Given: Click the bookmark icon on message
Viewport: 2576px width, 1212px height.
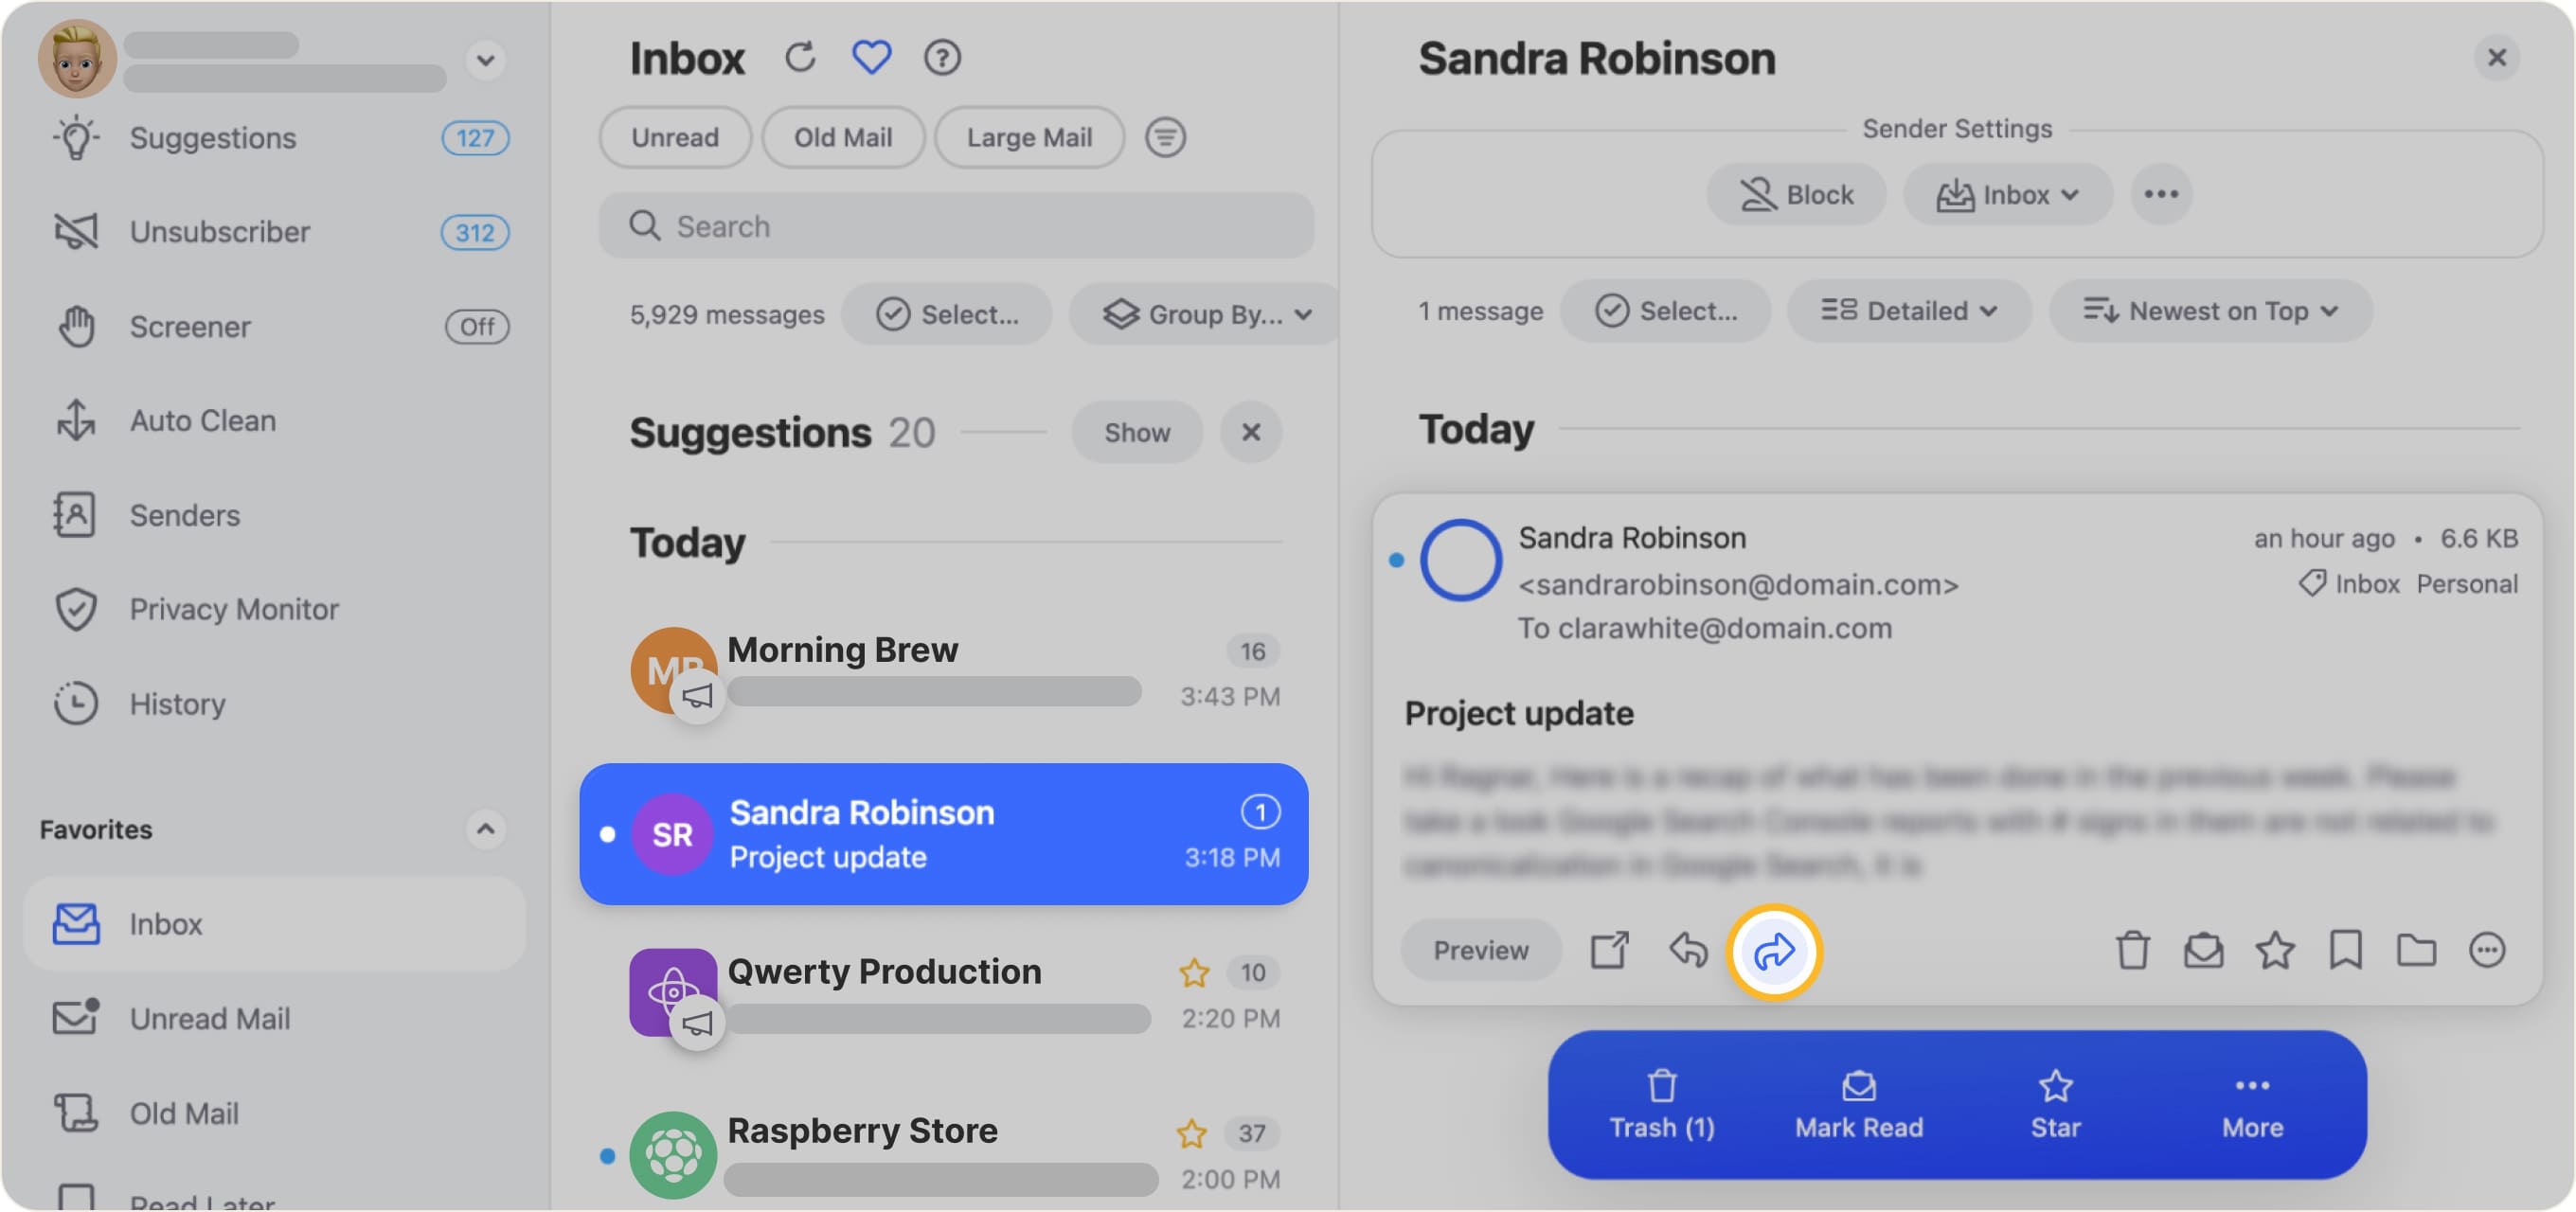Looking at the screenshot, I should (x=2345, y=950).
